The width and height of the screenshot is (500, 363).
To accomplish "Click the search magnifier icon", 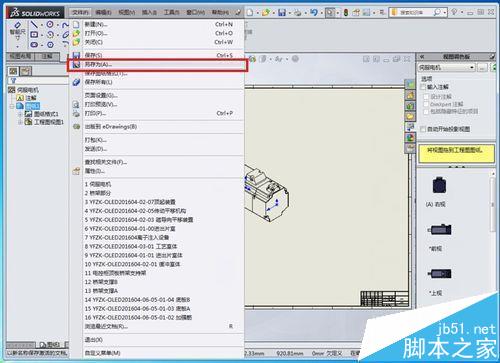I will [x=437, y=12].
